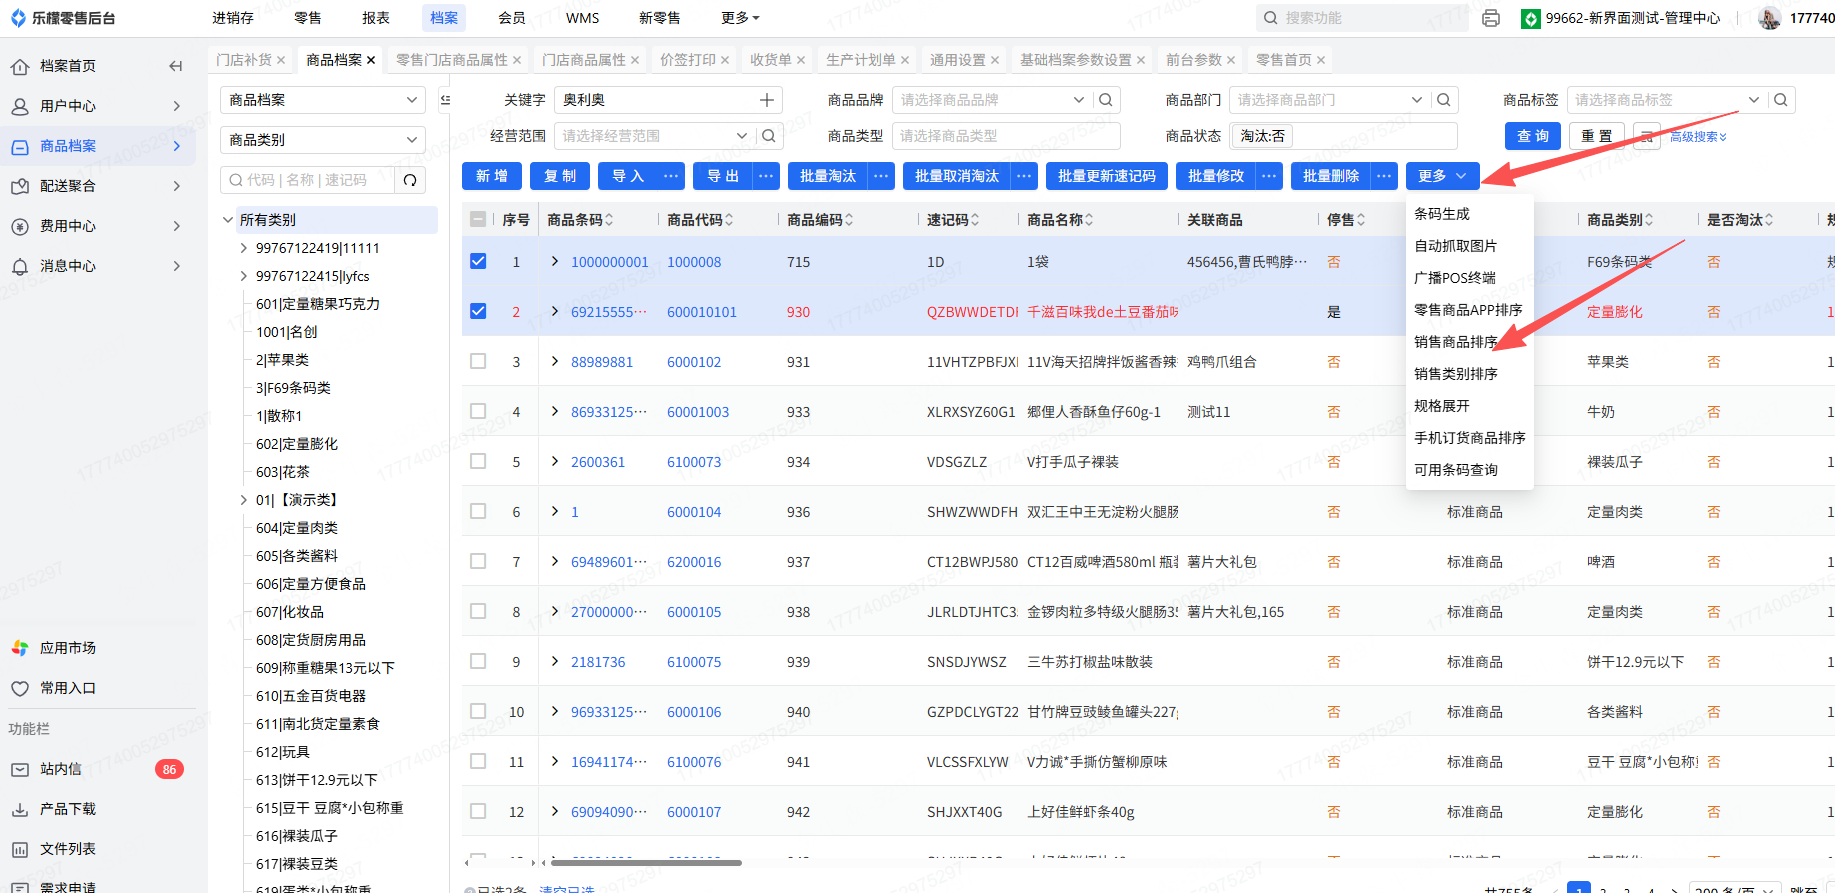Open 站内信 inbox in sidebar

tap(61, 769)
